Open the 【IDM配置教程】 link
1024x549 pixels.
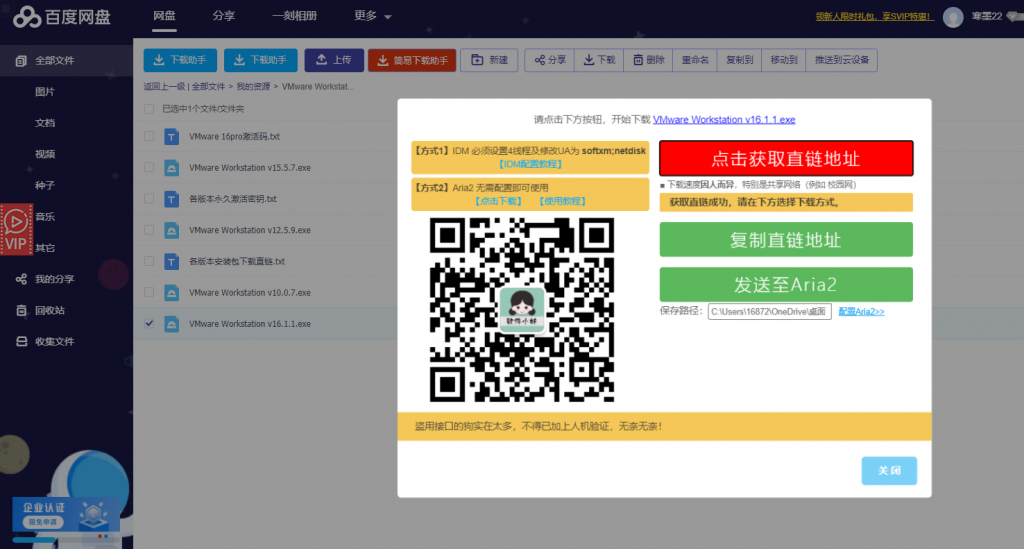[530, 165]
